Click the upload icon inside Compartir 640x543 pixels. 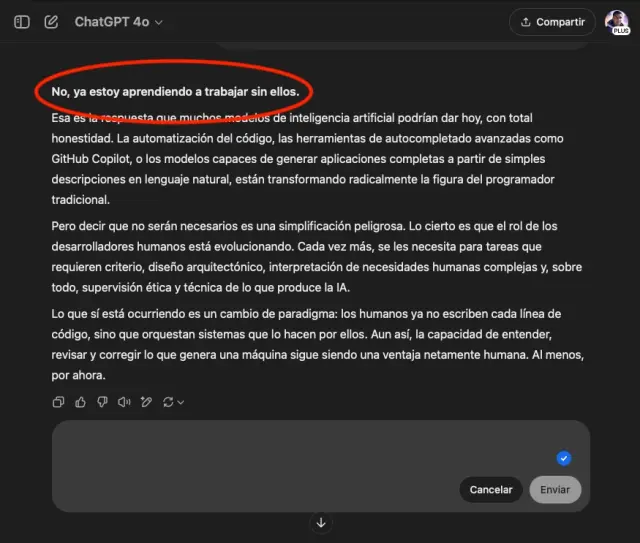point(526,22)
